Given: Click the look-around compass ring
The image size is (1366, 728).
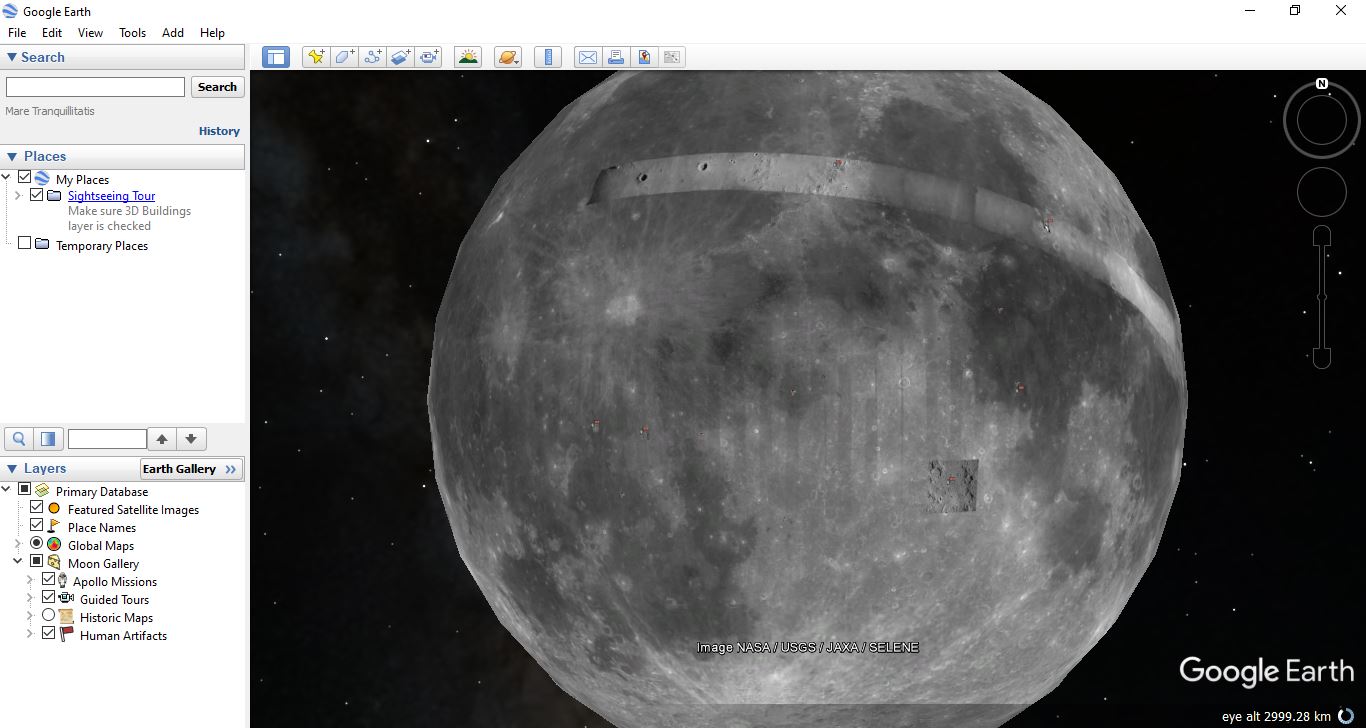Looking at the screenshot, I should pos(1322,121).
